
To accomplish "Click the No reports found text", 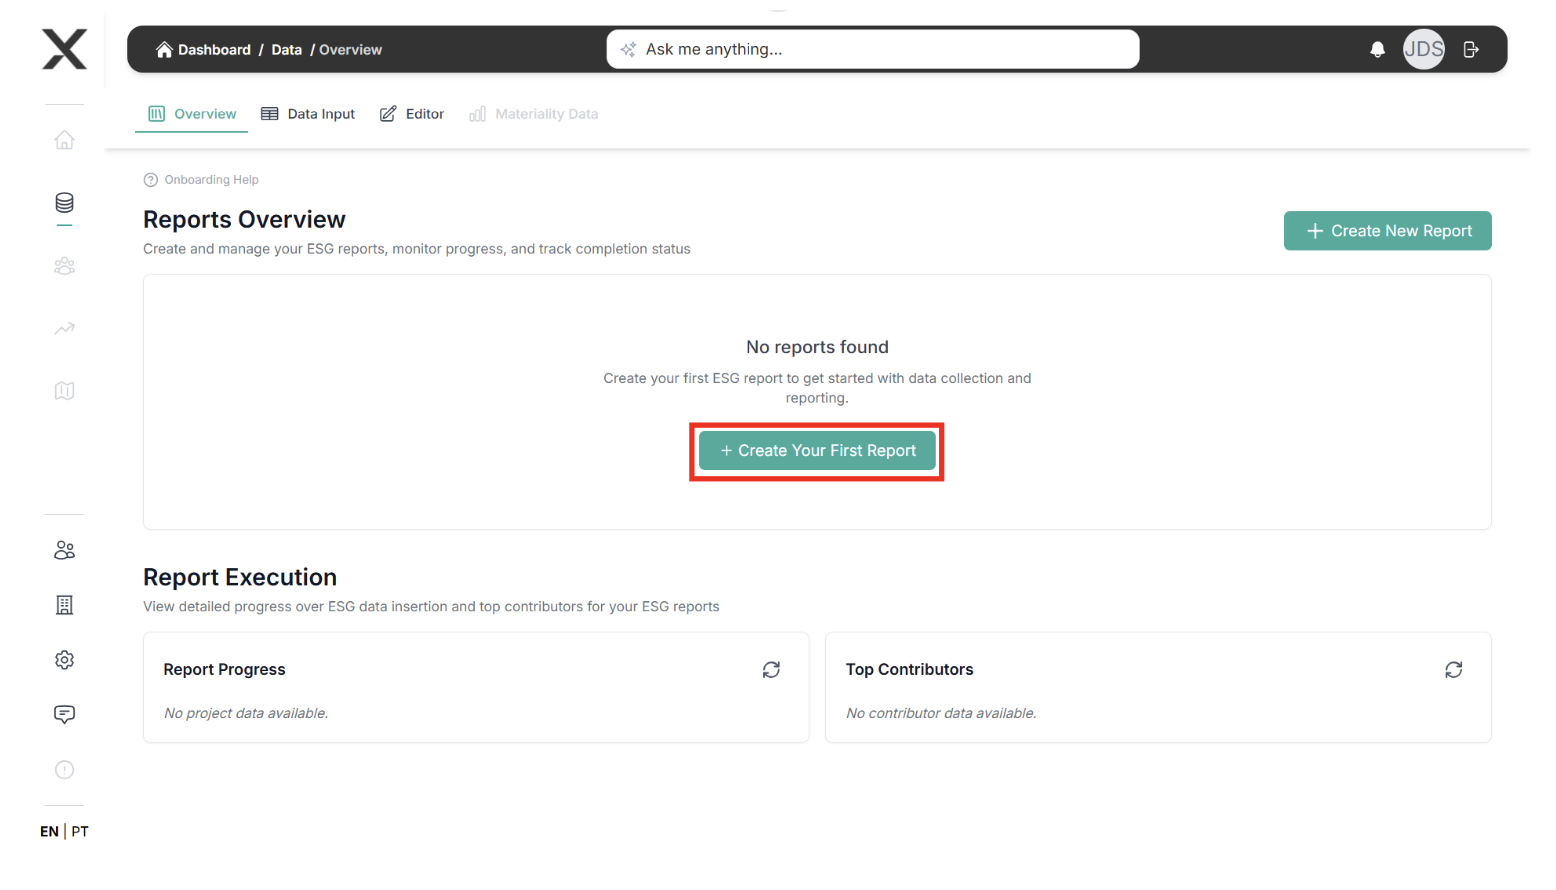I will click(x=817, y=347).
